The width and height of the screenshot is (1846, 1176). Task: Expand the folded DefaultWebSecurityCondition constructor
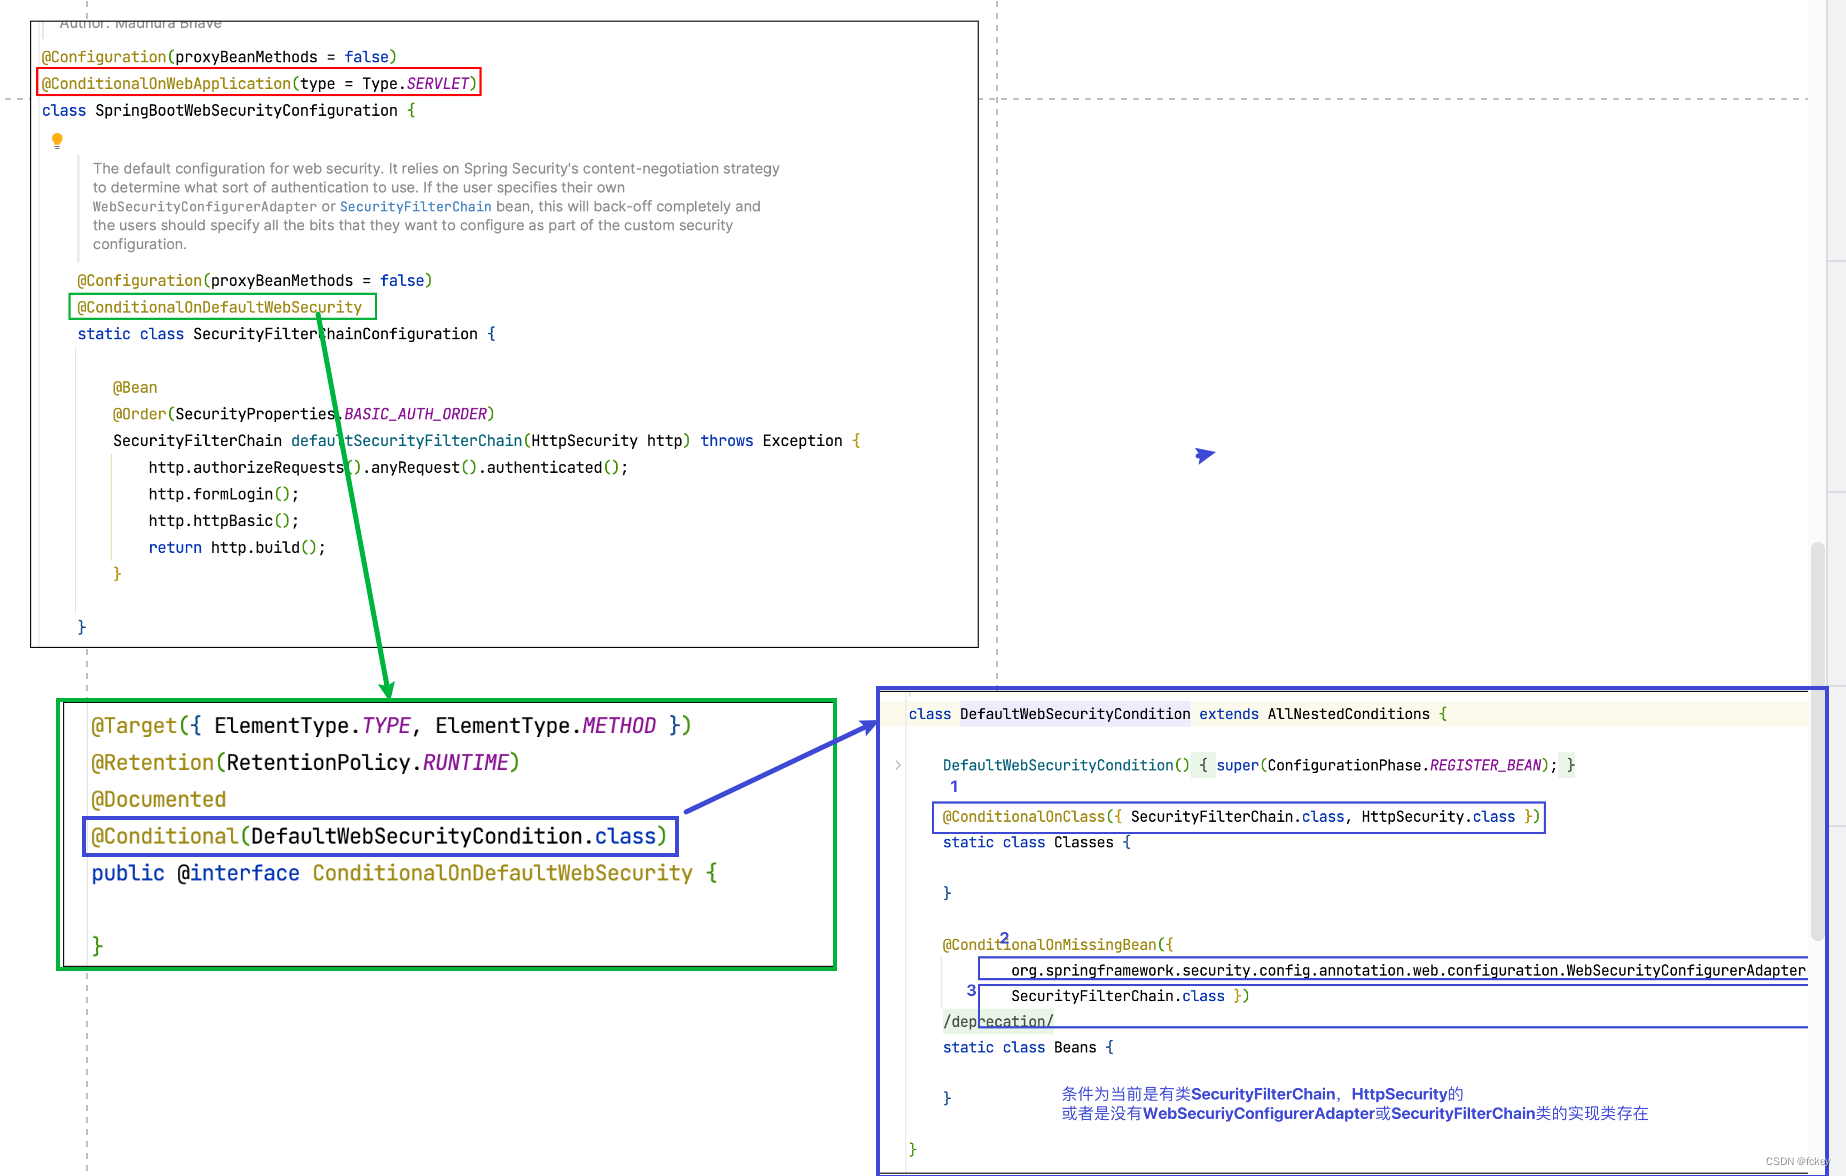click(x=898, y=765)
